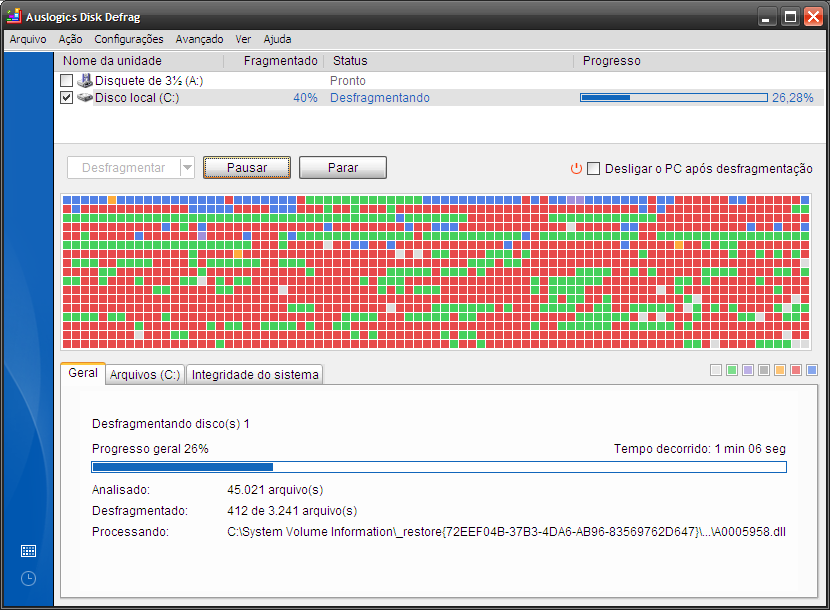The width and height of the screenshot is (830, 610).
Task: Select the orange legend color square
Action: click(780, 370)
